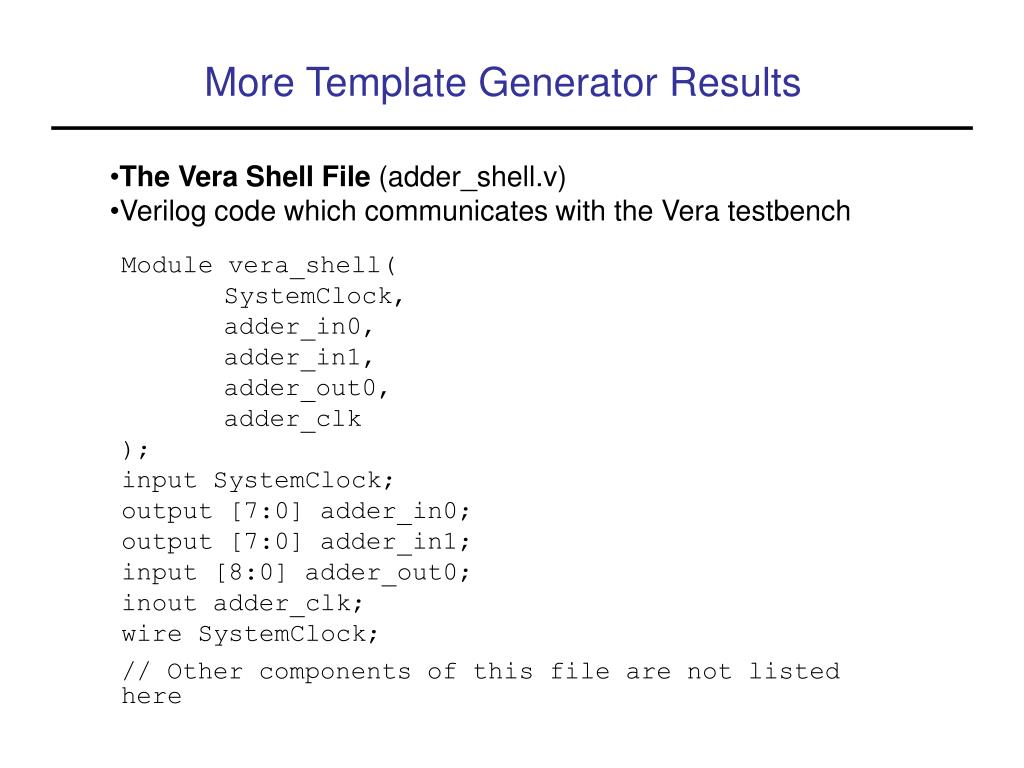Click the Module vera_shell( code line

click(259, 266)
